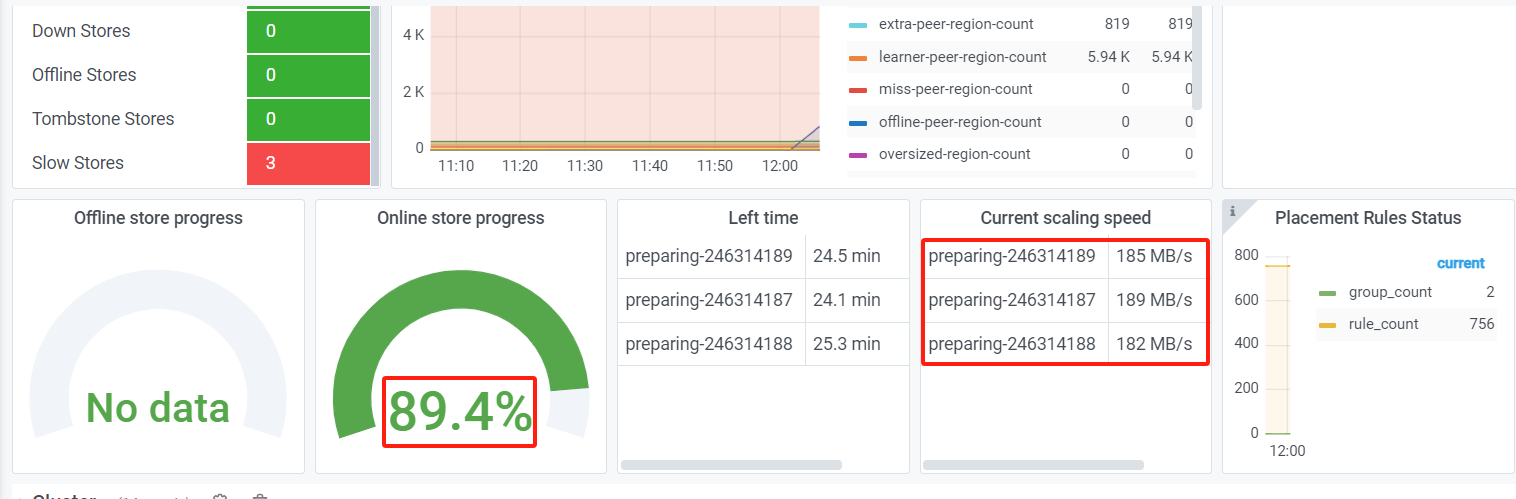
Task: Click the rule_count current value 756
Action: point(1482,324)
